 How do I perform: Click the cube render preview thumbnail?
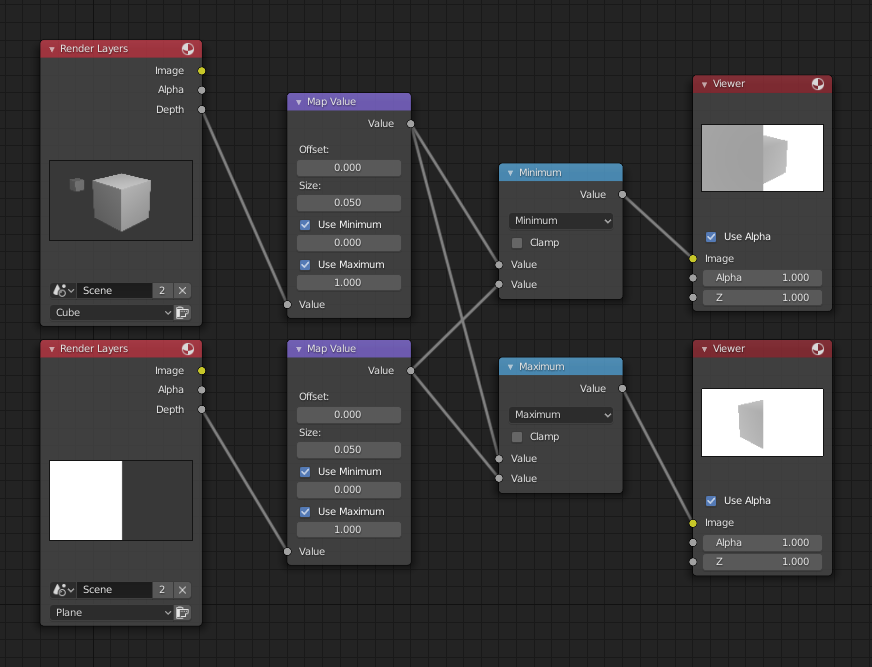point(120,199)
